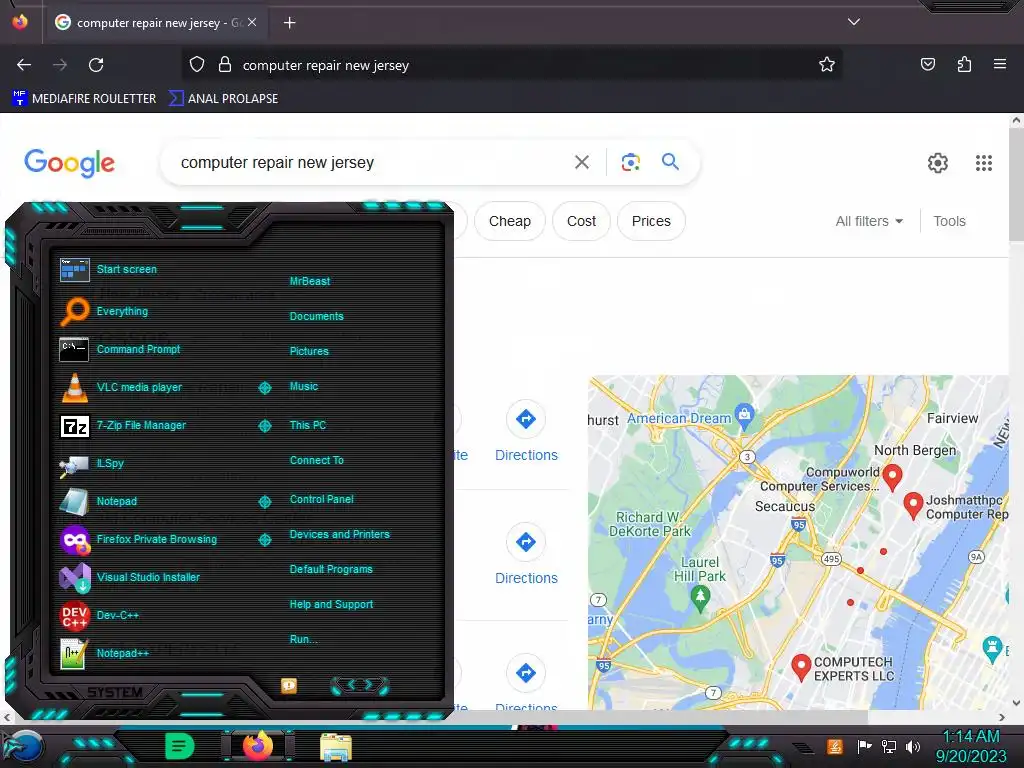Open Notepad++ icon
The height and width of the screenshot is (768, 1024).
(x=73, y=653)
